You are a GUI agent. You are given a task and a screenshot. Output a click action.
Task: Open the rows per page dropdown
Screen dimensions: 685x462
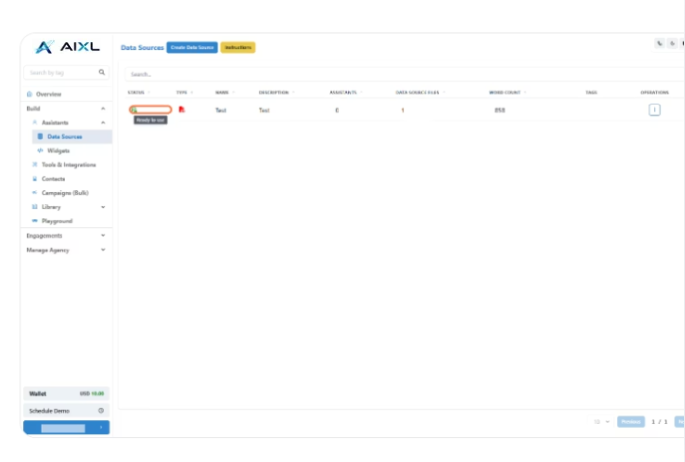point(602,422)
